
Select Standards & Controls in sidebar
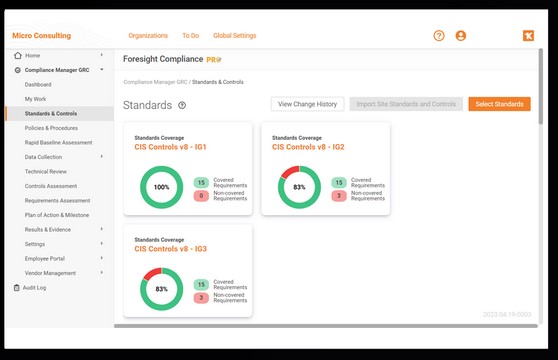tap(59, 113)
